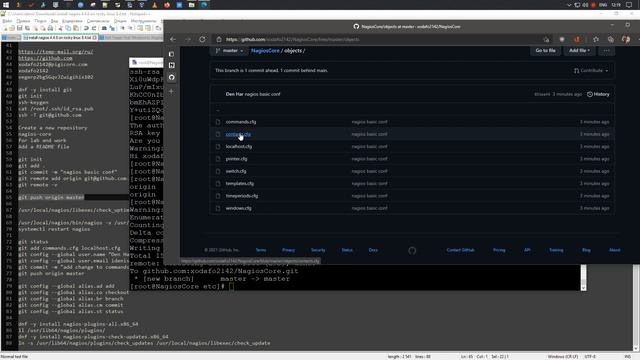The height and width of the screenshot is (360, 640).
Task: Reload the GitHub page
Action: pyautogui.click(x=202, y=39)
